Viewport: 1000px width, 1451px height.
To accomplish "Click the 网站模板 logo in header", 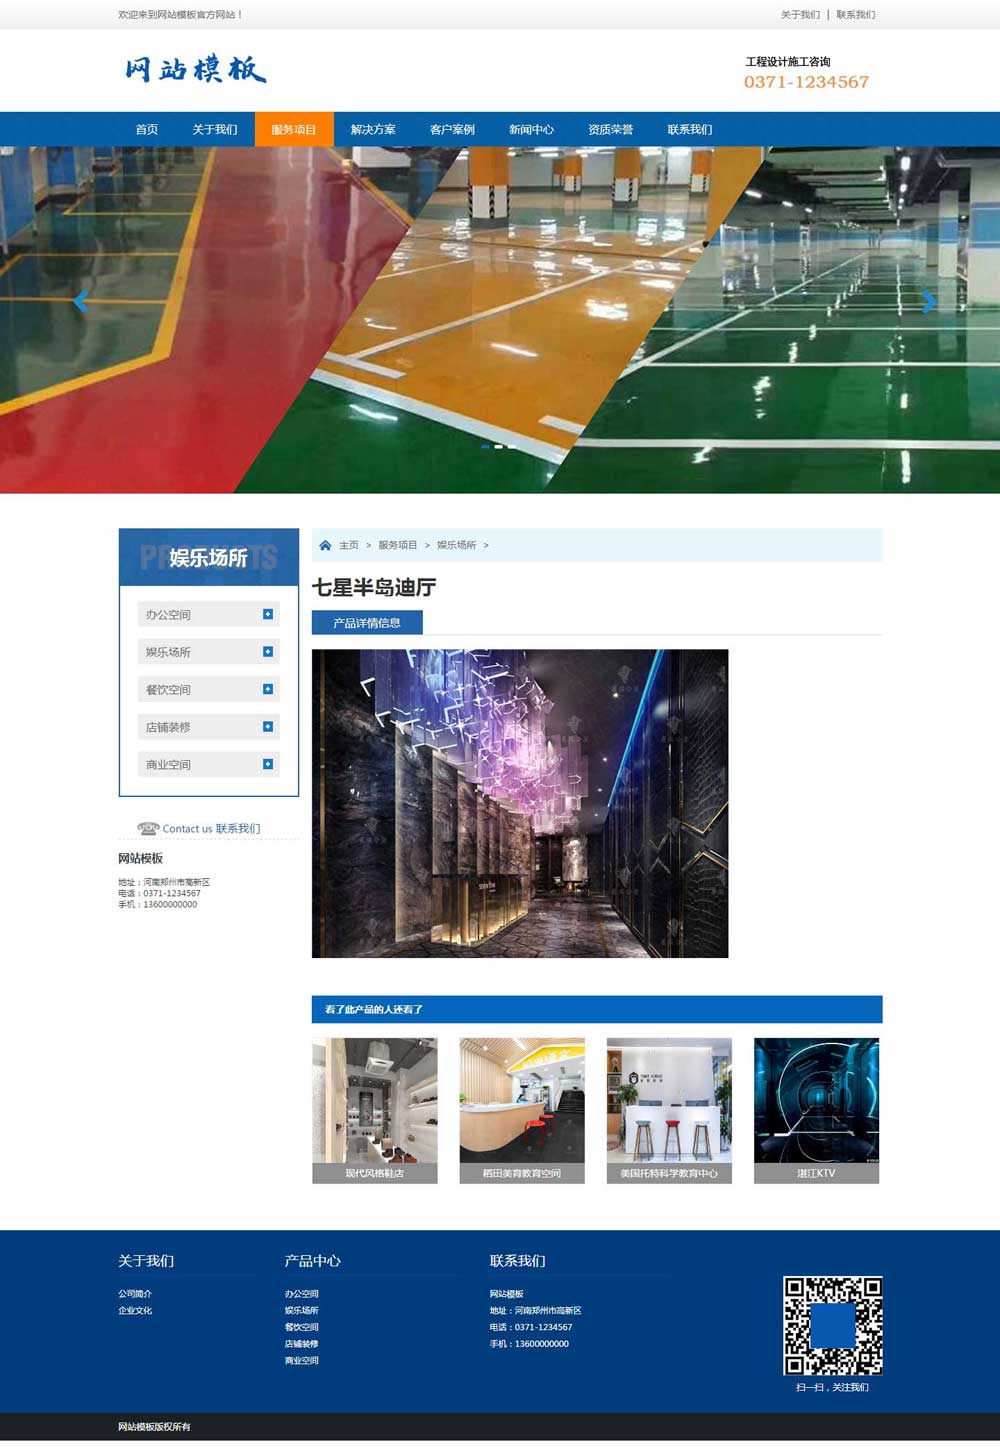I will pyautogui.click(x=196, y=69).
